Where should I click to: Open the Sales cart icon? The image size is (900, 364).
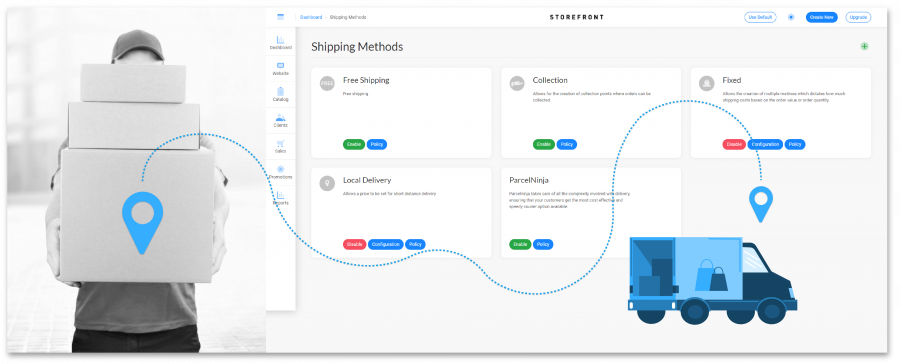(x=281, y=144)
